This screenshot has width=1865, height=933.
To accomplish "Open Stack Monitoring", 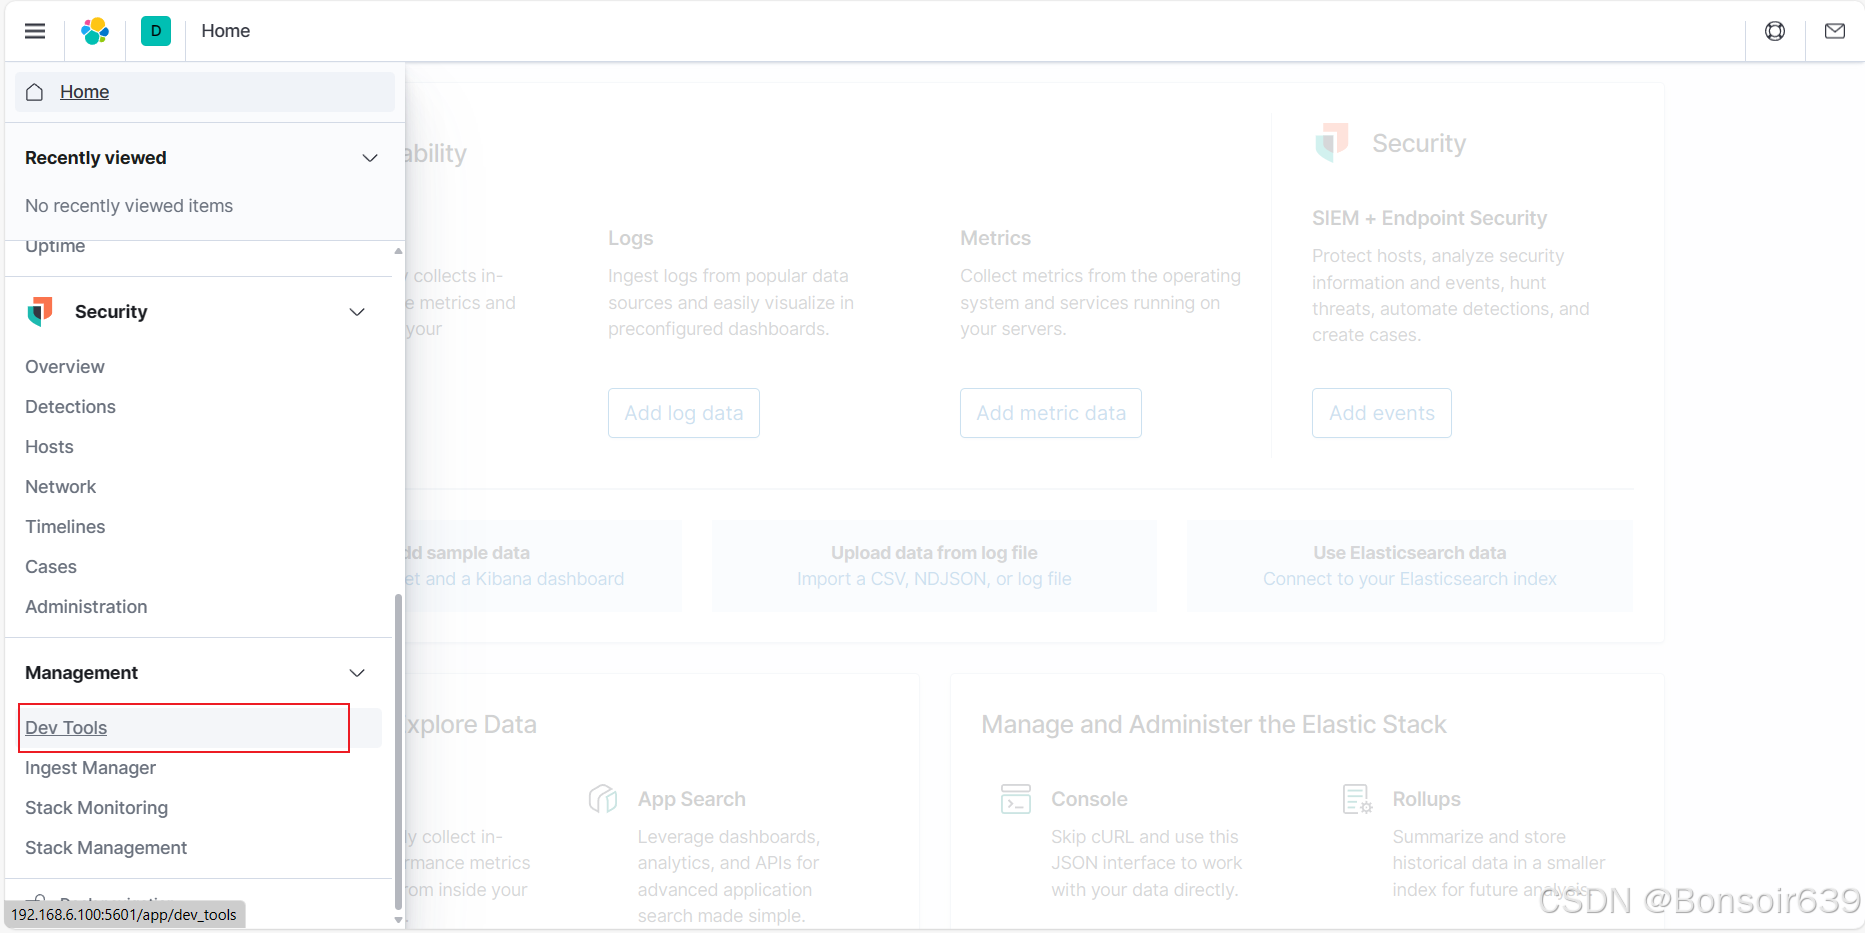I will pyautogui.click(x=96, y=808).
